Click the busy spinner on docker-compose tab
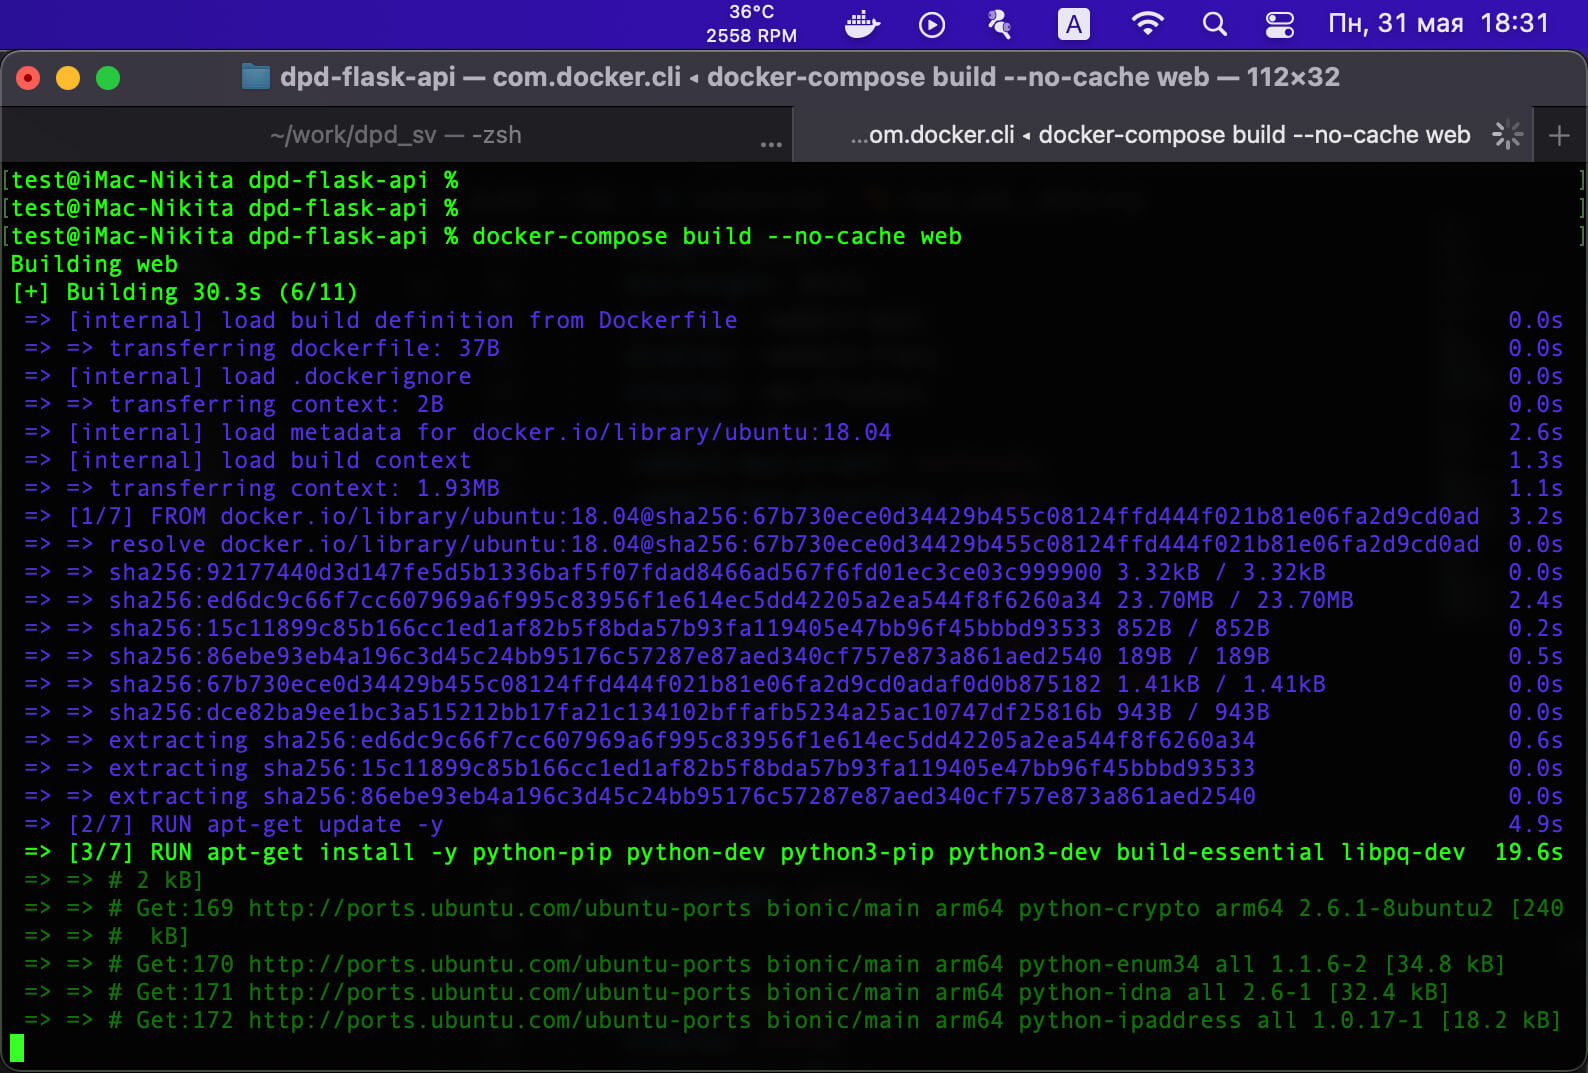 coord(1507,135)
